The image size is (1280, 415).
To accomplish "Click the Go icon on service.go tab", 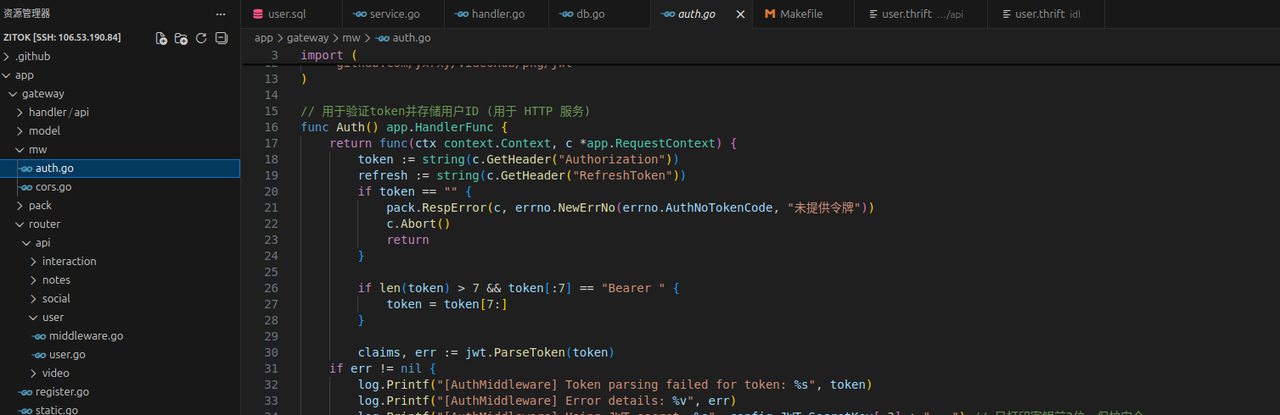I will [360, 14].
